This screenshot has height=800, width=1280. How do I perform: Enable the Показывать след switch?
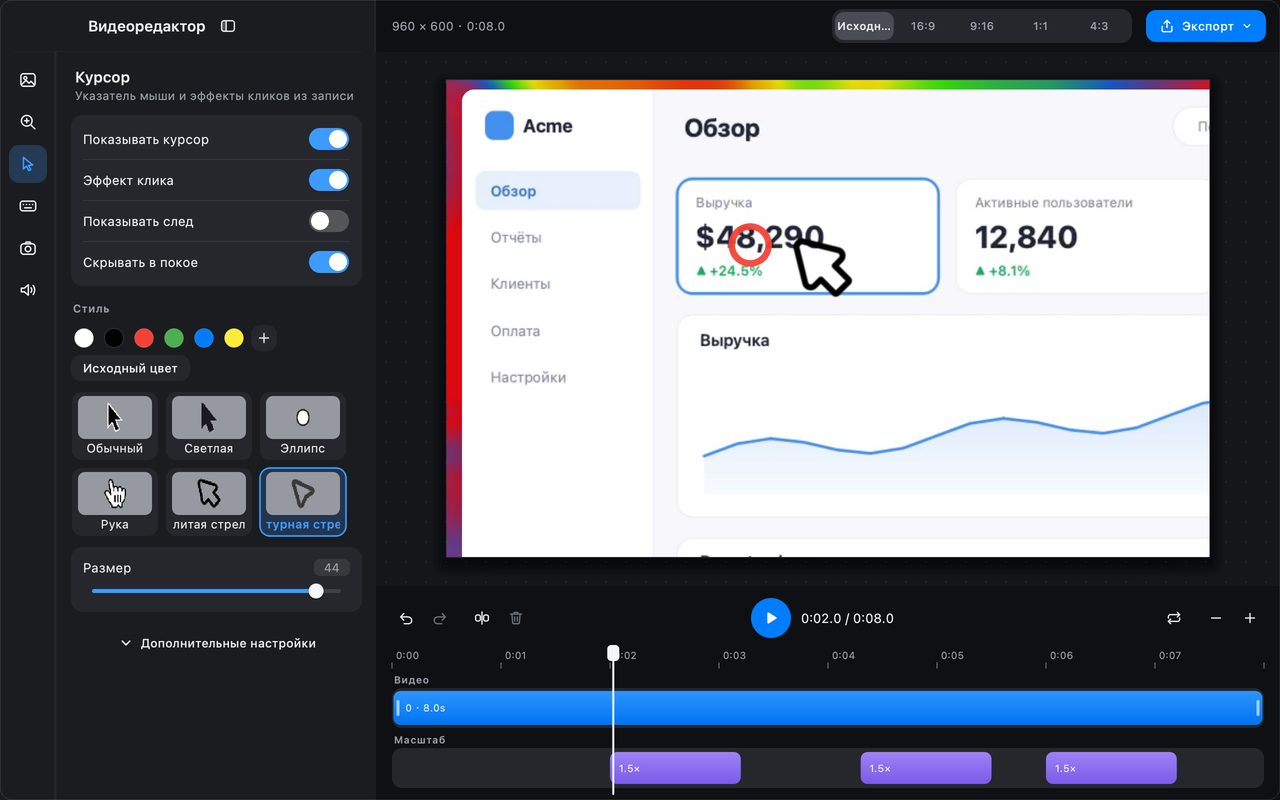pyautogui.click(x=329, y=221)
